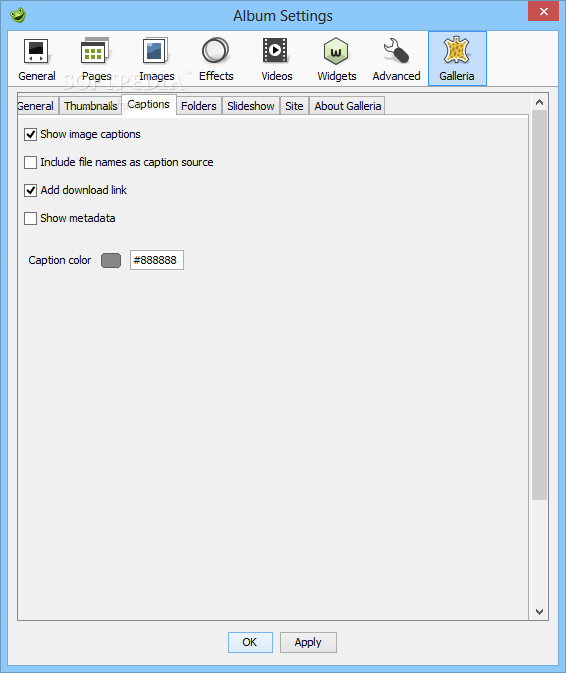Image resolution: width=566 pixels, height=673 pixels.
Task: Click the jAlbum frog icon in title bar
Action: pos(18,15)
